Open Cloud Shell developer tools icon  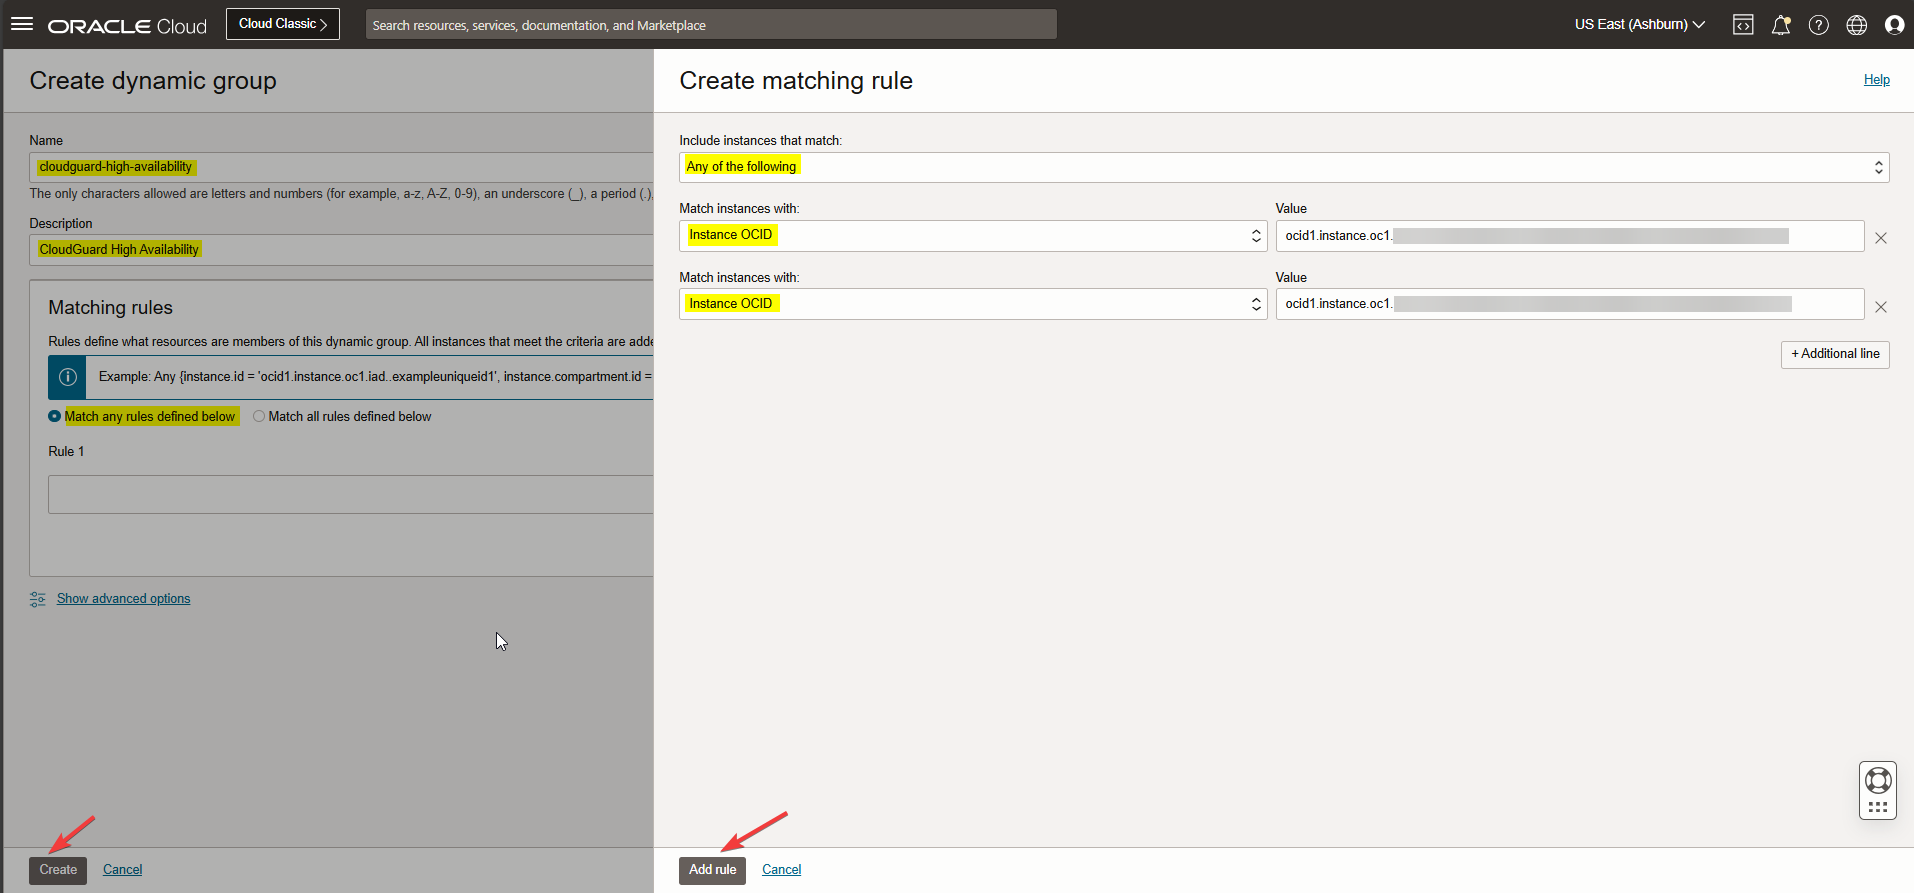[1743, 25]
